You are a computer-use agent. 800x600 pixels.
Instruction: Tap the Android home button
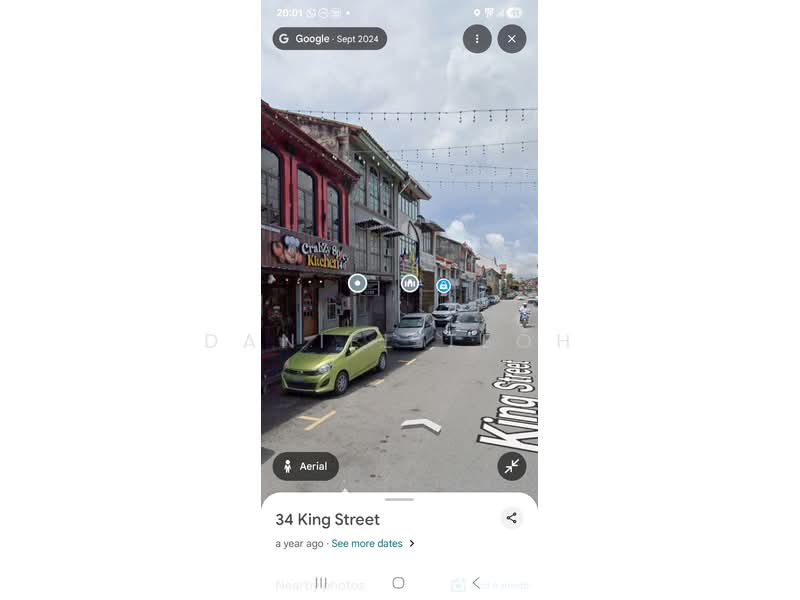pyautogui.click(x=398, y=583)
